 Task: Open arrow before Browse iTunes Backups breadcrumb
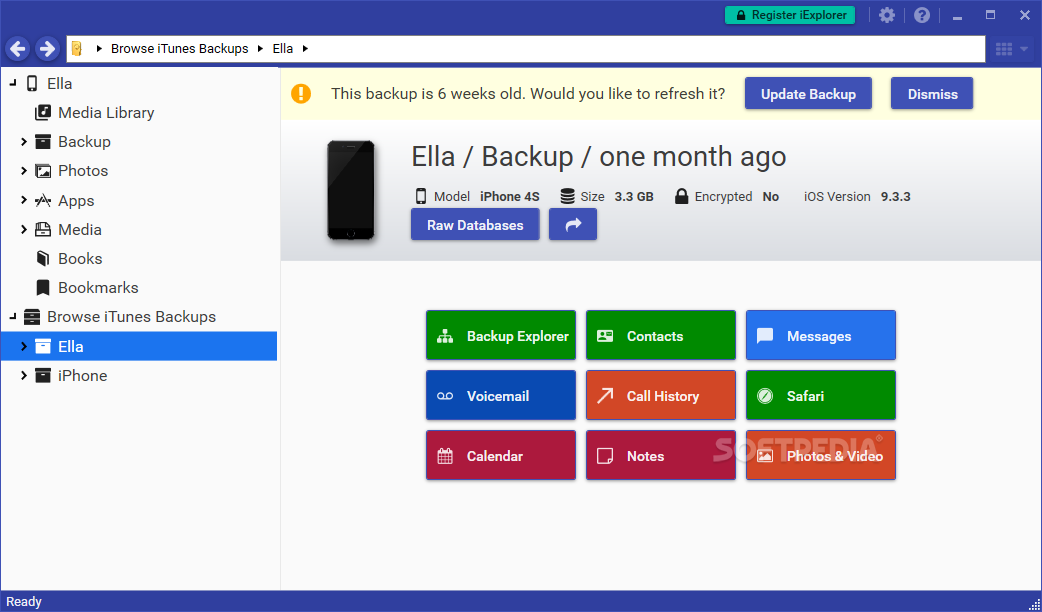point(99,49)
